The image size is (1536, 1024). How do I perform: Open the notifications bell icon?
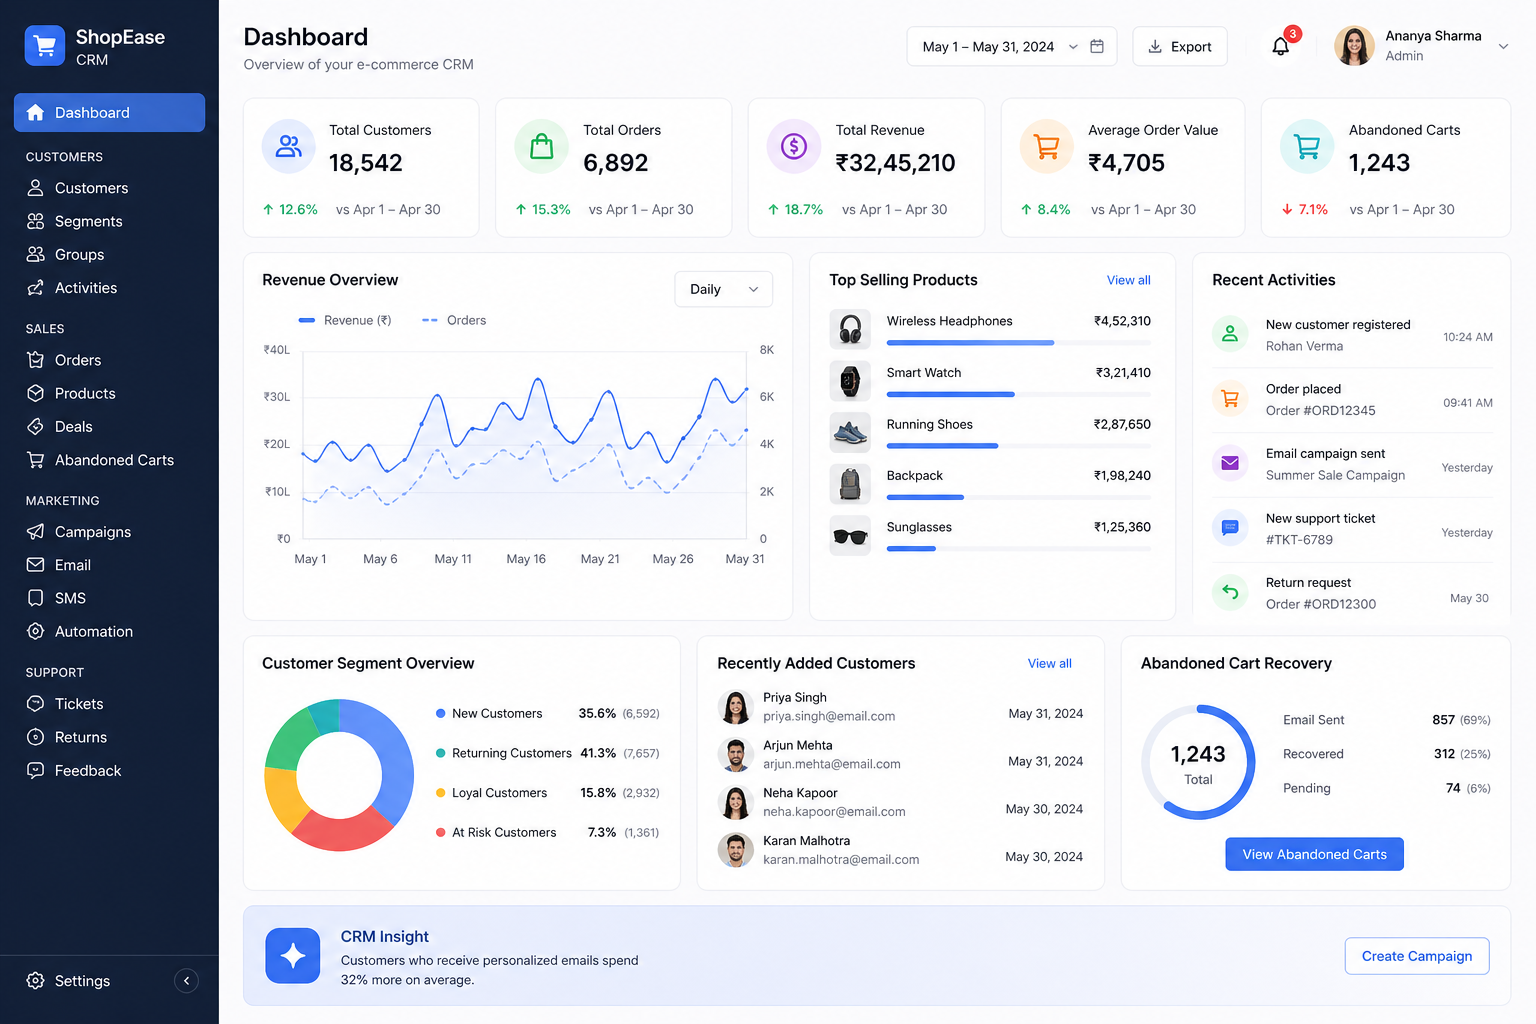1280,46
